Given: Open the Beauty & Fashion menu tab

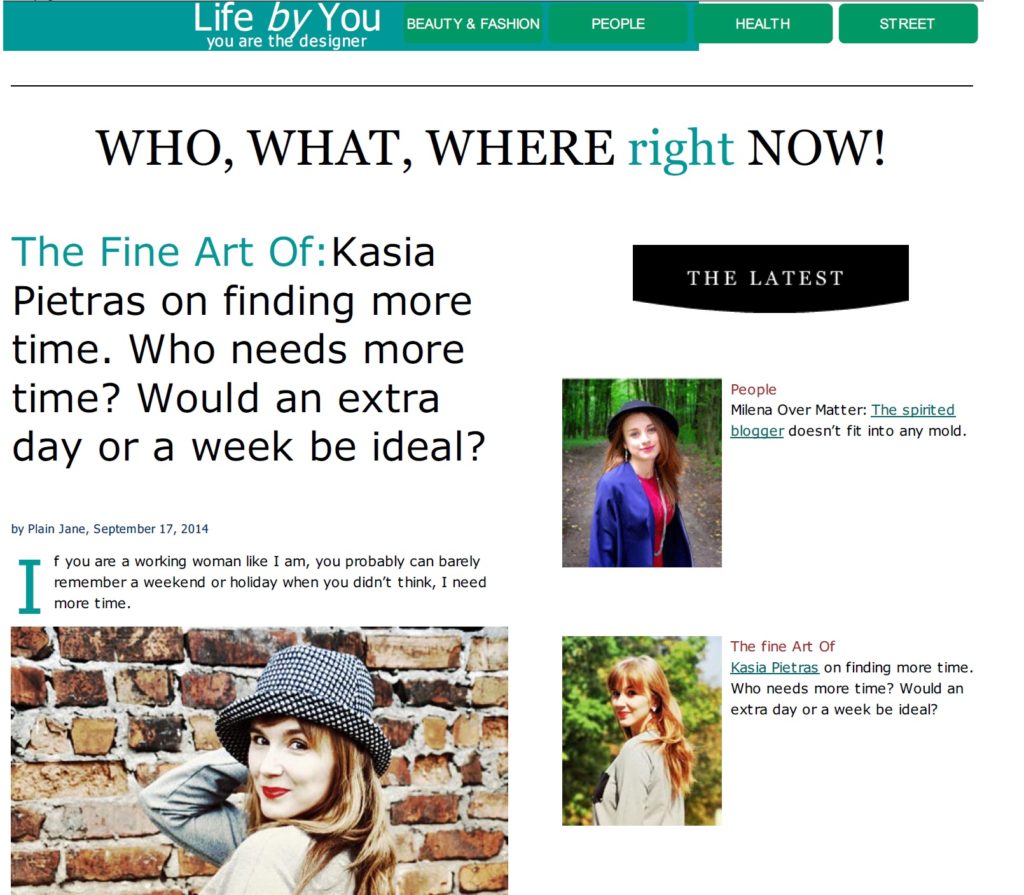Looking at the screenshot, I should pyautogui.click(x=473, y=24).
